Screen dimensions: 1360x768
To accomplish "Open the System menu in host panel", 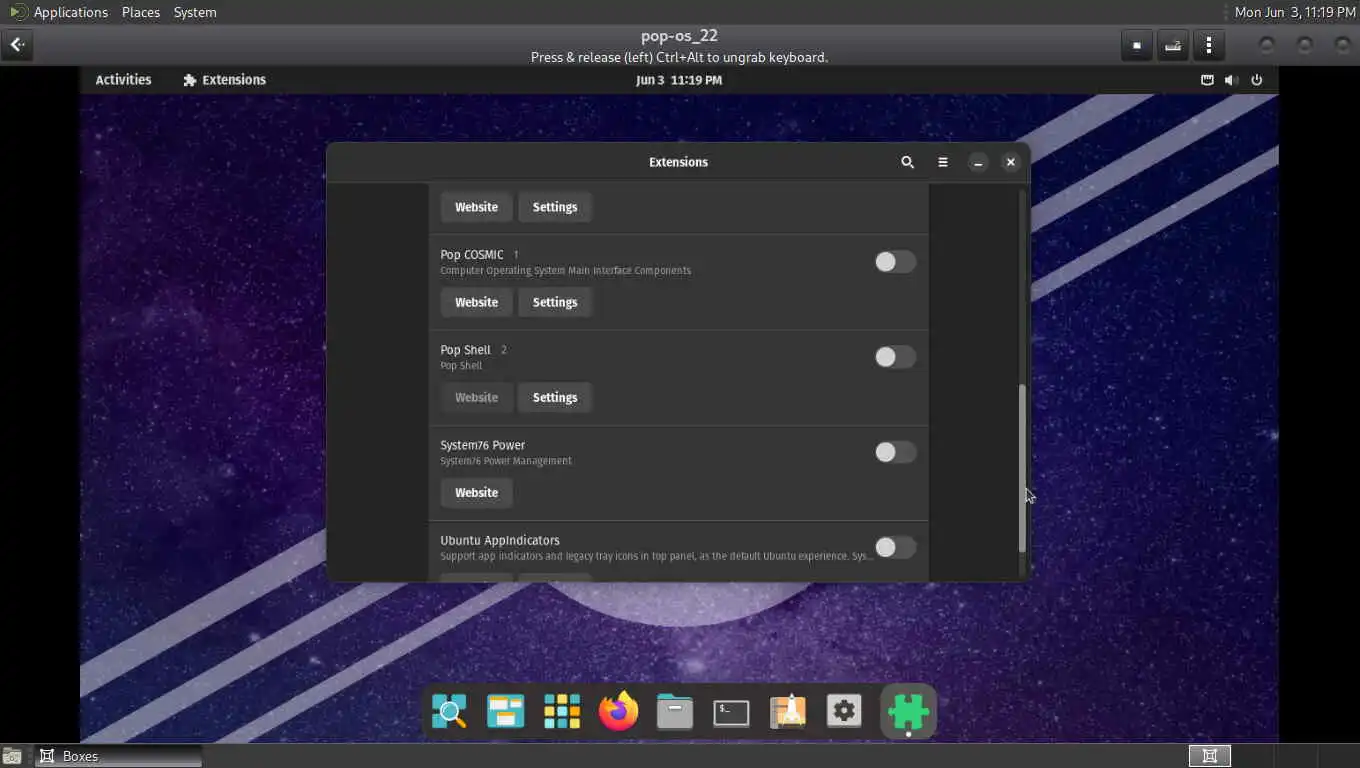I will tap(195, 12).
